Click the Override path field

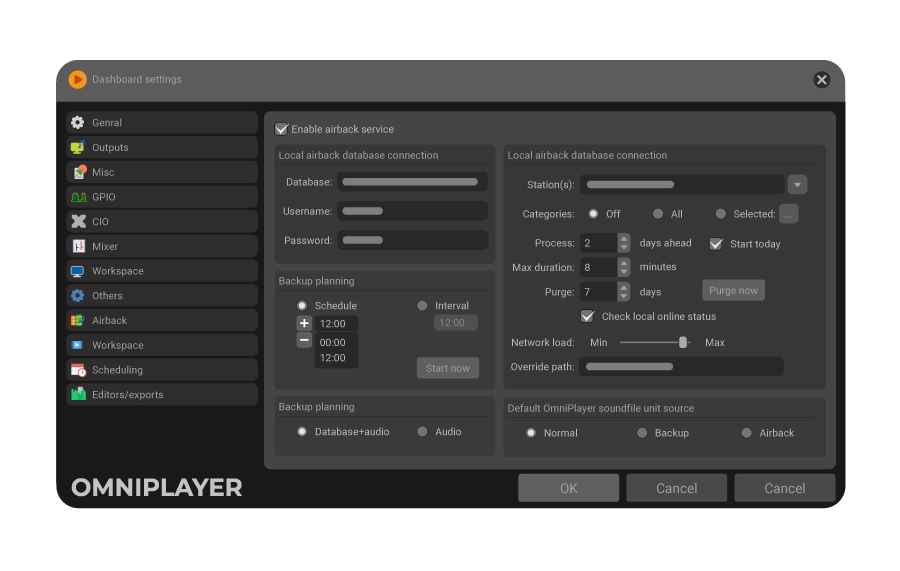click(x=681, y=366)
